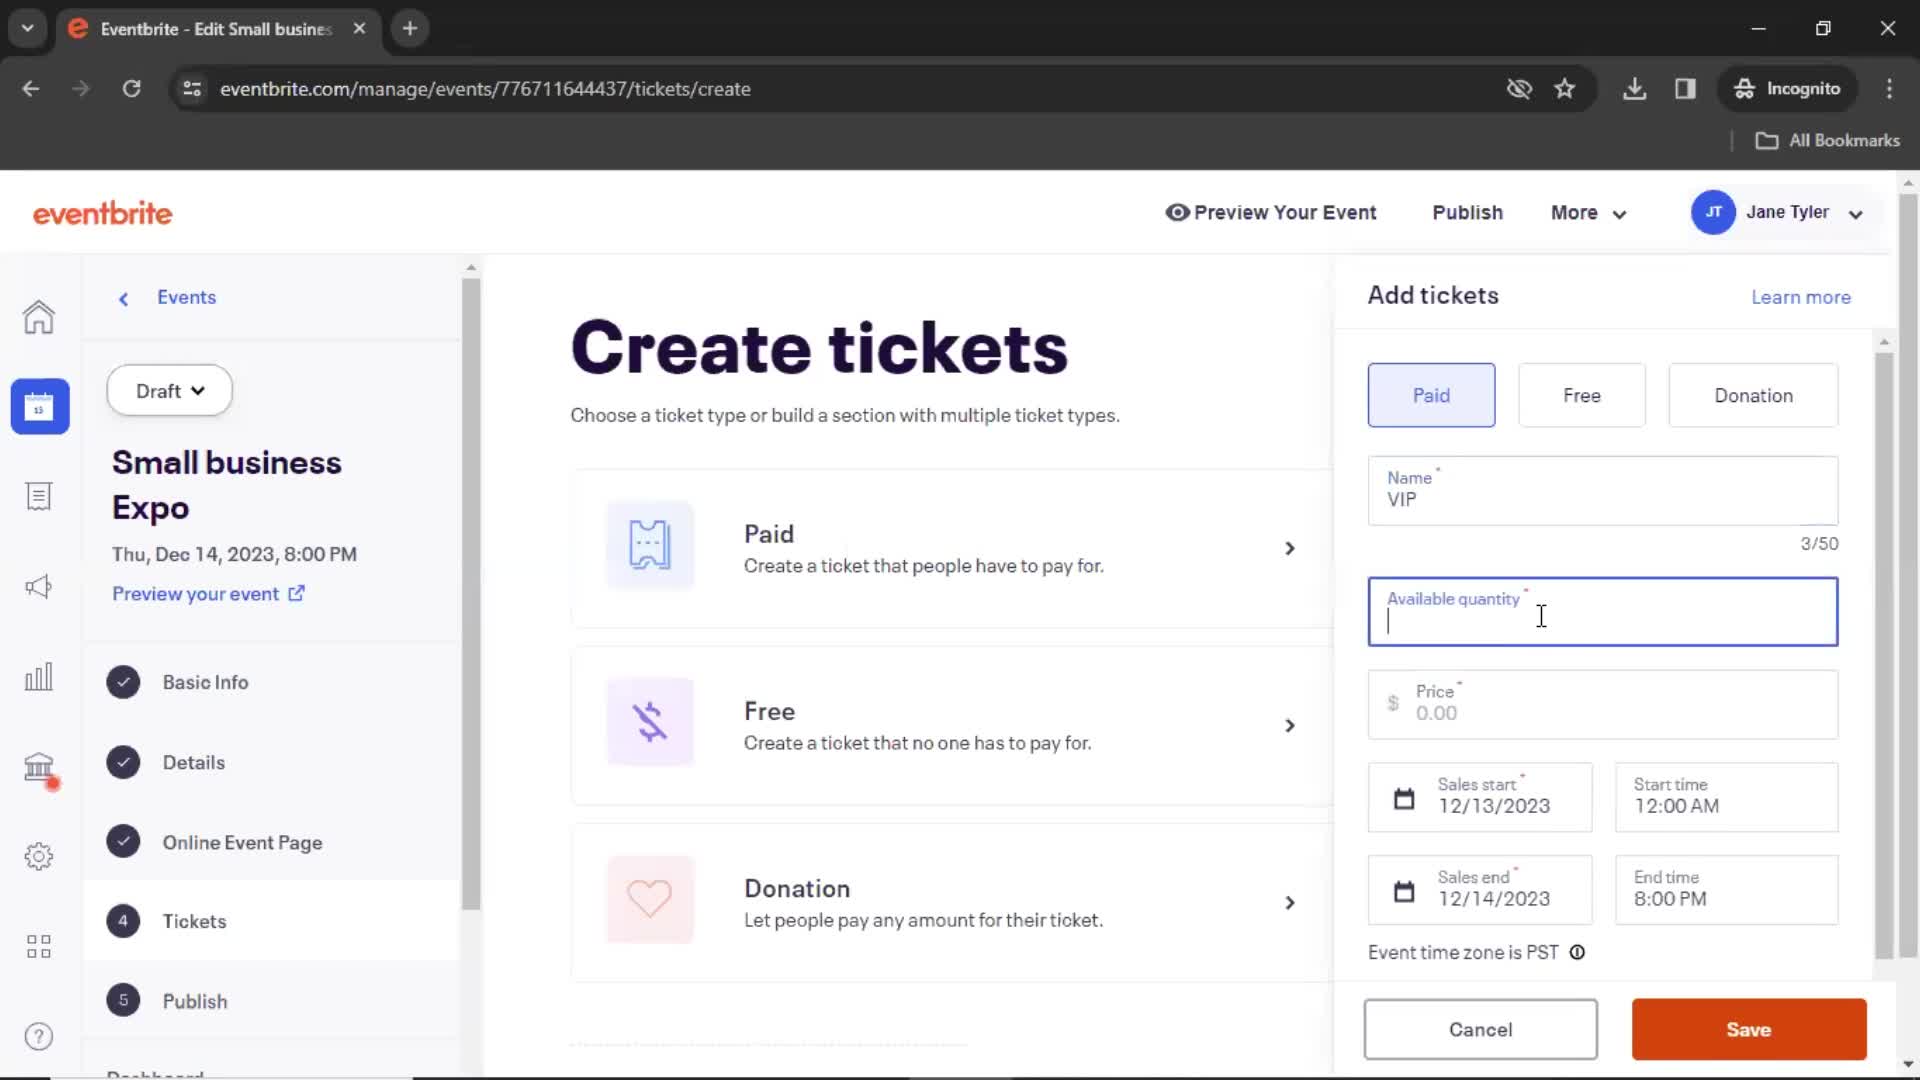Image resolution: width=1920 pixels, height=1080 pixels.
Task: Expand the Draft status dropdown
Action: tap(169, 390)
